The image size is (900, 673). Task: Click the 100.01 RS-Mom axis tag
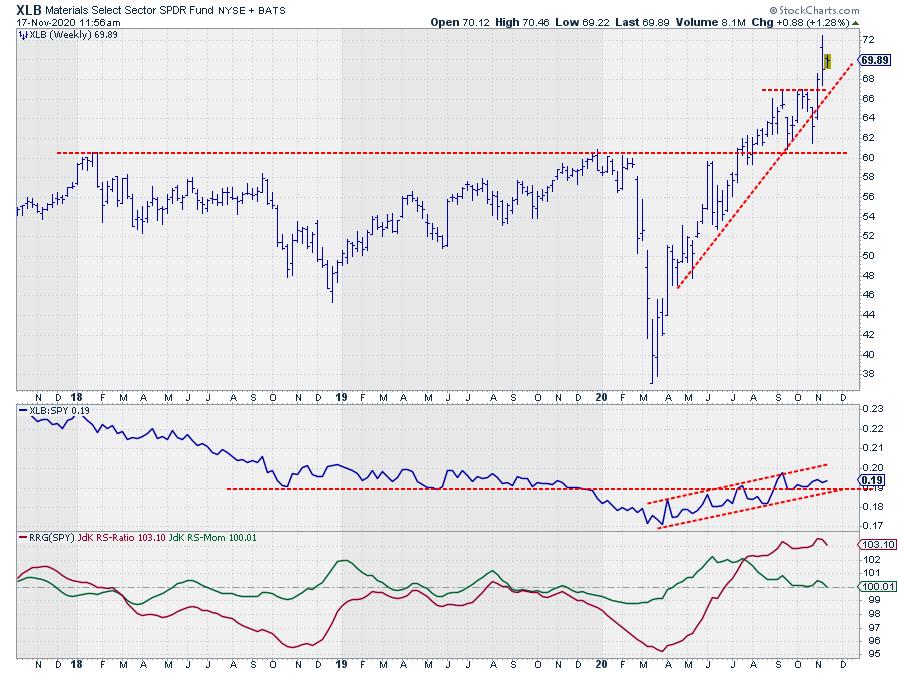(872, 587)
